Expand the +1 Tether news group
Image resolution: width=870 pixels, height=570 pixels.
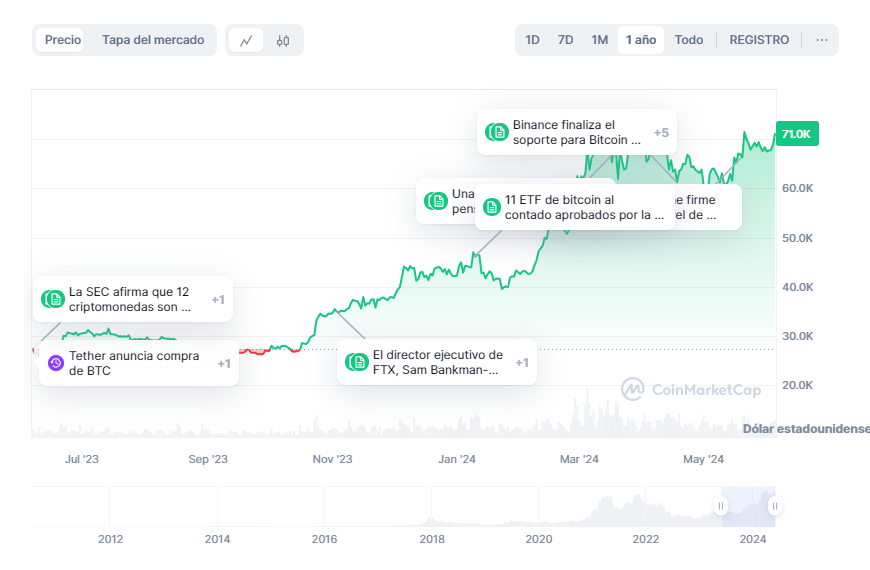click(x=224, y=363)
